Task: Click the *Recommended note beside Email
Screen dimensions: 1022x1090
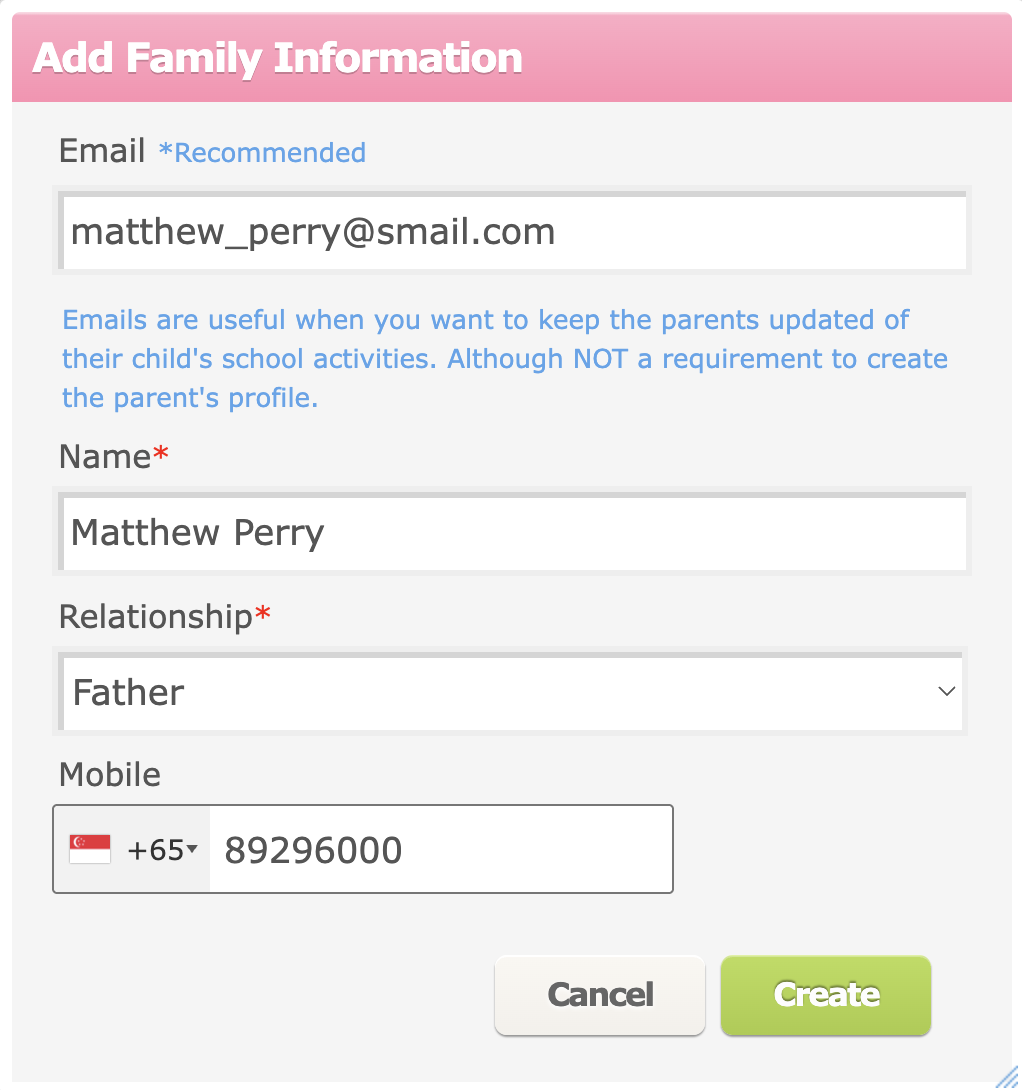Action: 263,153
